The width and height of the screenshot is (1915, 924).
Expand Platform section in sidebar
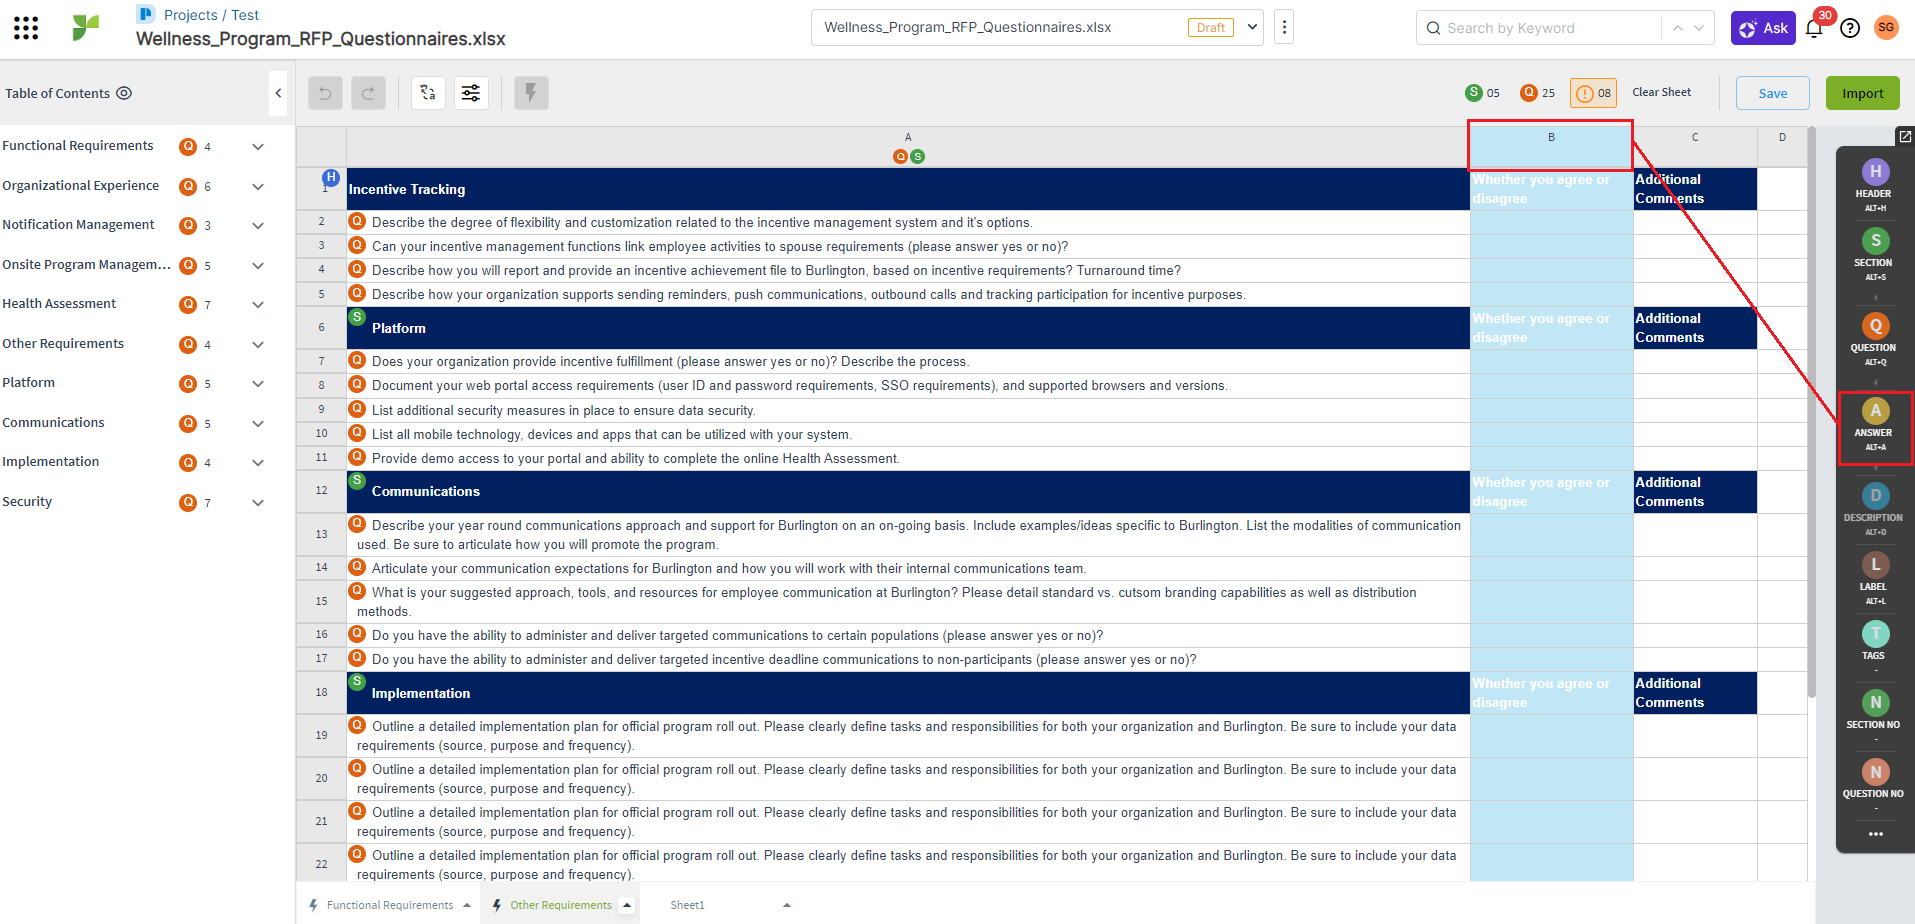click(258, 384)
